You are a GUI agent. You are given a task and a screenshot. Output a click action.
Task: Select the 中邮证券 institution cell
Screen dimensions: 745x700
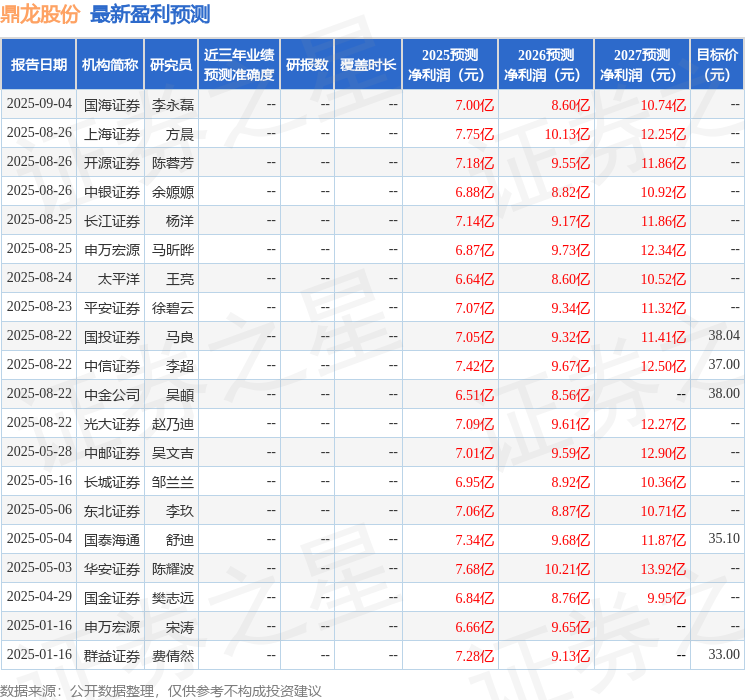click(112, 453)
